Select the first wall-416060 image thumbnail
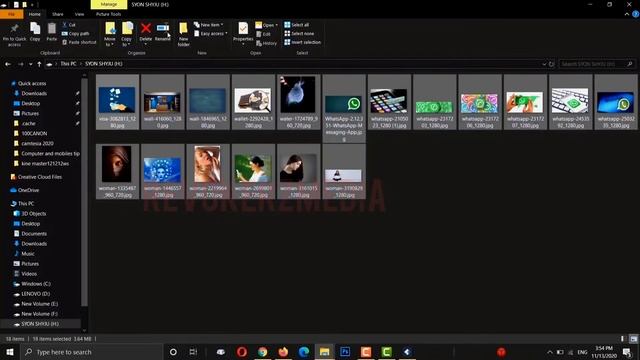 [162, 102]
